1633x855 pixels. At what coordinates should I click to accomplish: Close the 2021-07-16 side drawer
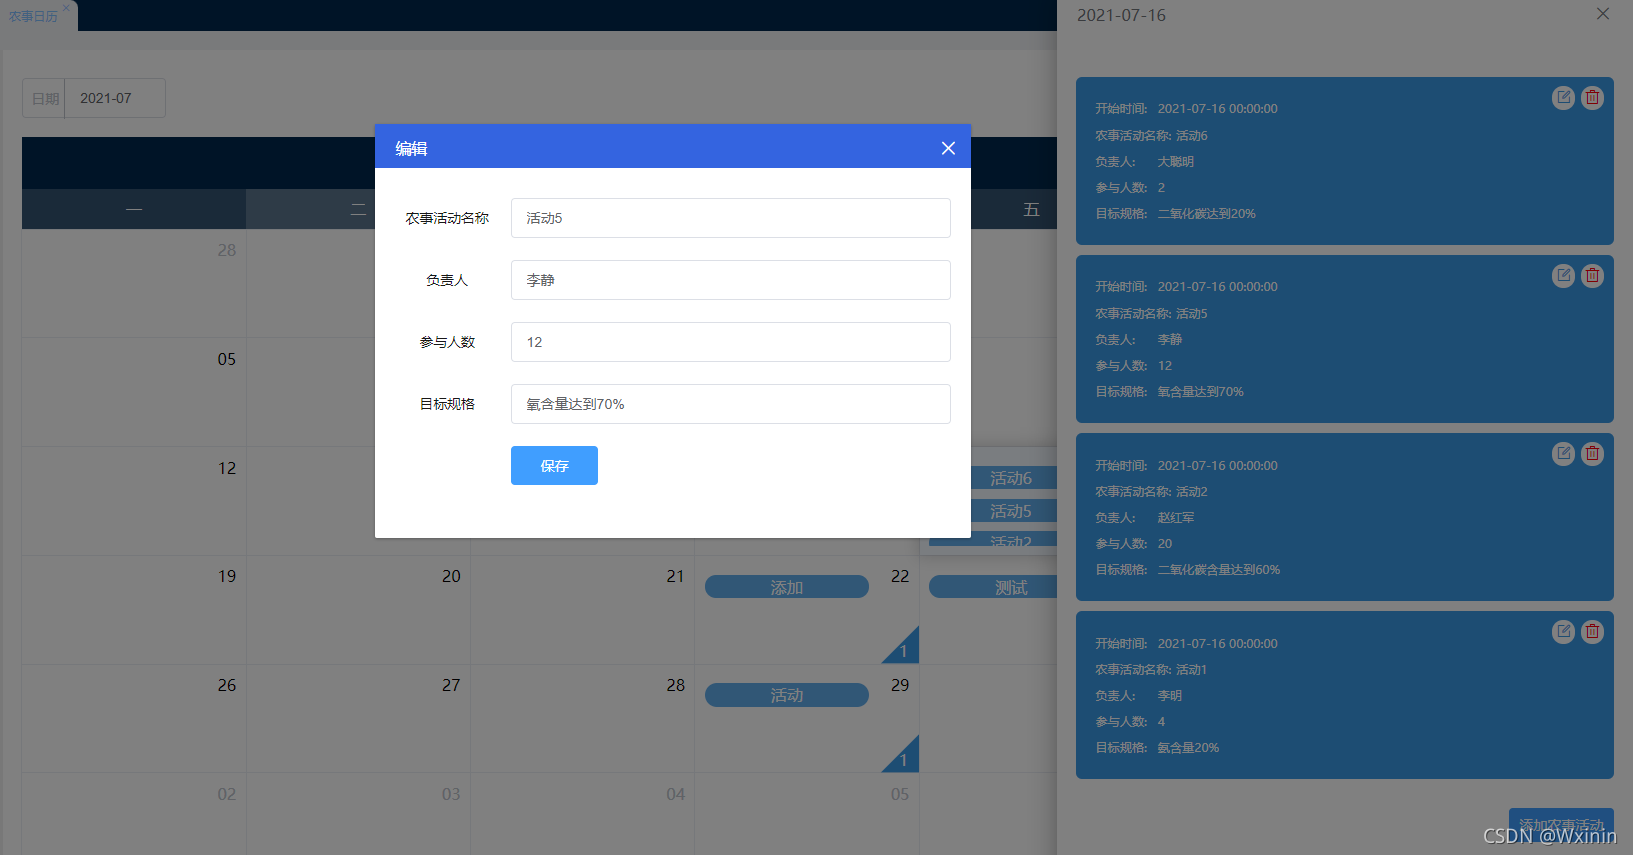click(x=1603, y=14)
